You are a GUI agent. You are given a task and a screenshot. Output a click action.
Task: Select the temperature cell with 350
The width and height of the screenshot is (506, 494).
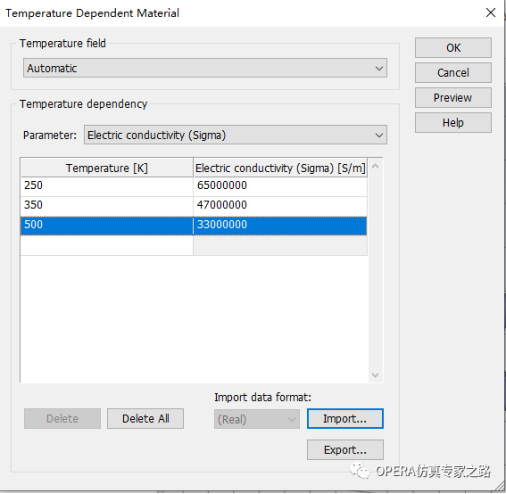coord(107,205)
